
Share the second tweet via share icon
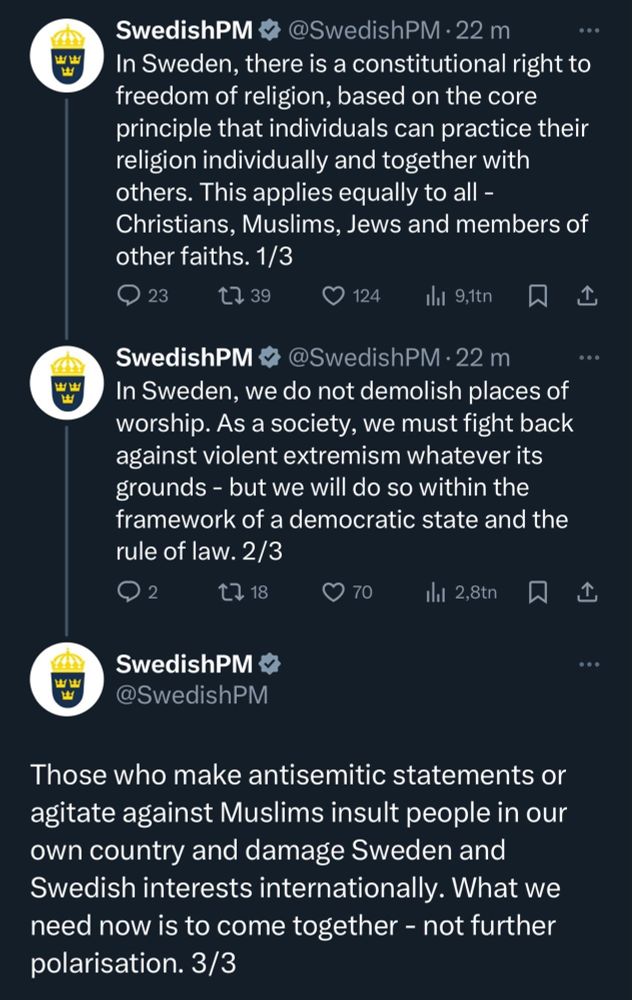click(x=587, y=592)
